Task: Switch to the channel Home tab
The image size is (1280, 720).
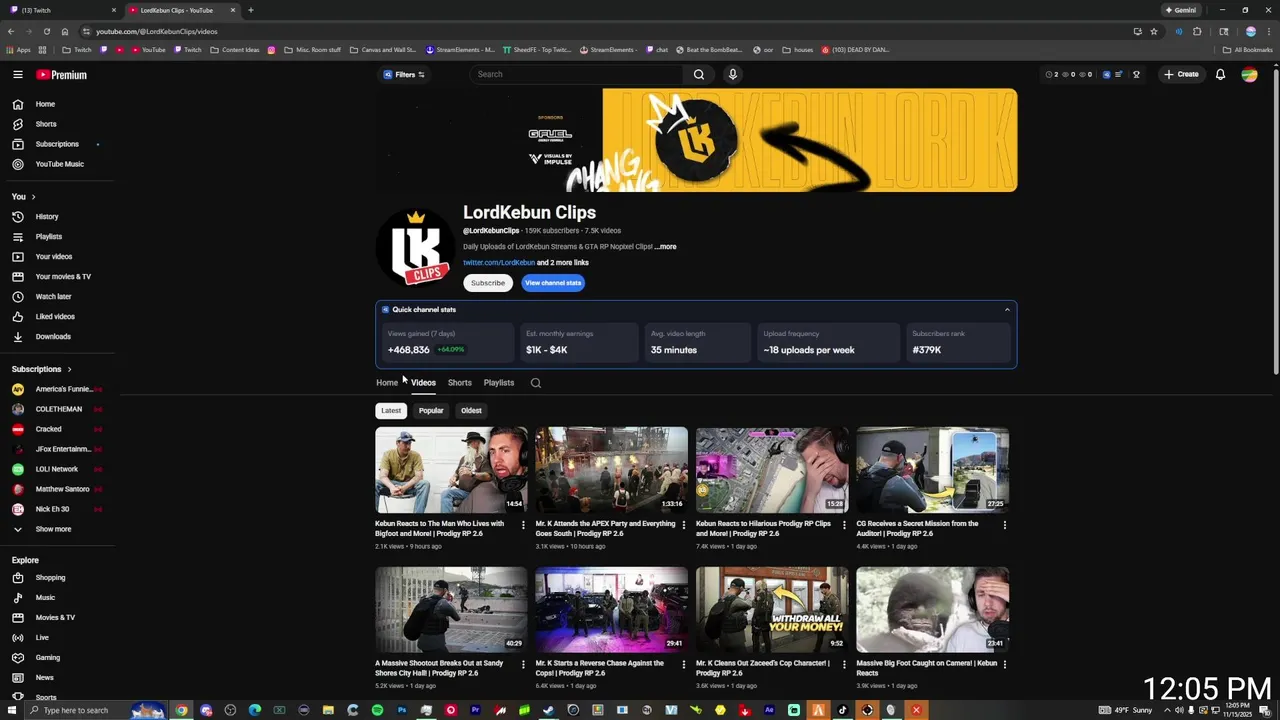Action: [387, 383]
